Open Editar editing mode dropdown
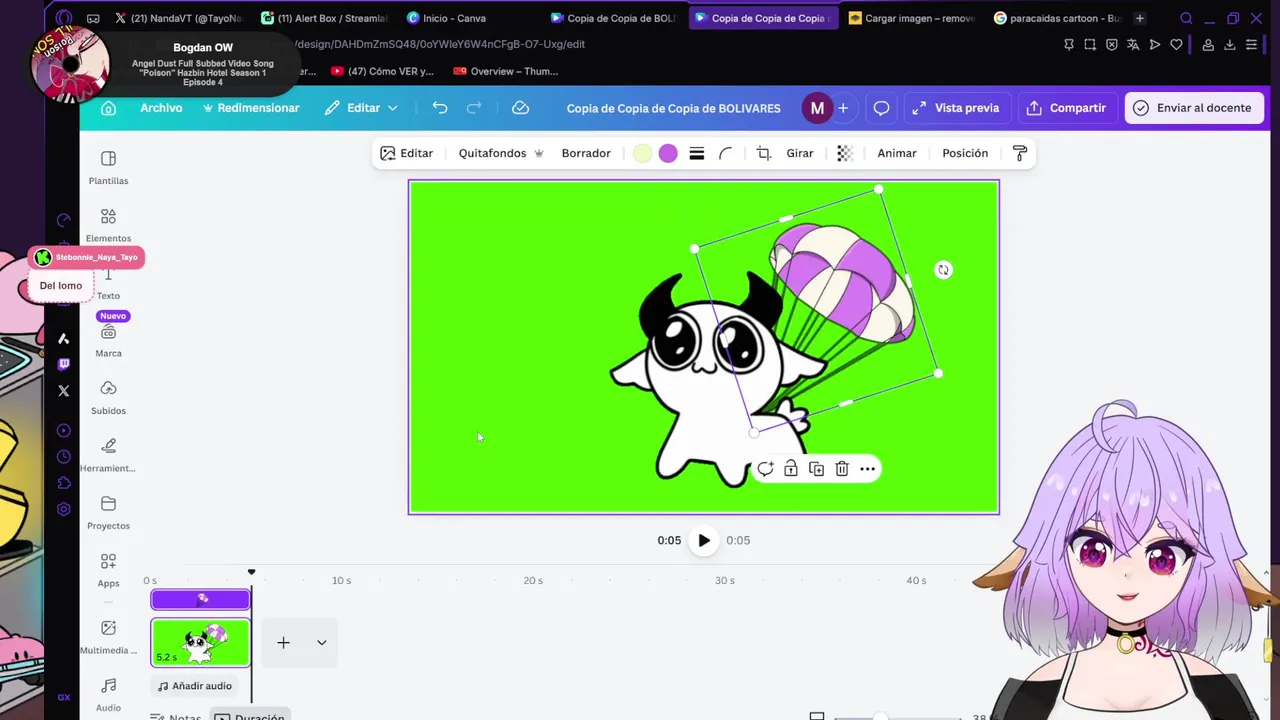The width and height of the screenshot is (1280, 720). [x=361, y=108]
